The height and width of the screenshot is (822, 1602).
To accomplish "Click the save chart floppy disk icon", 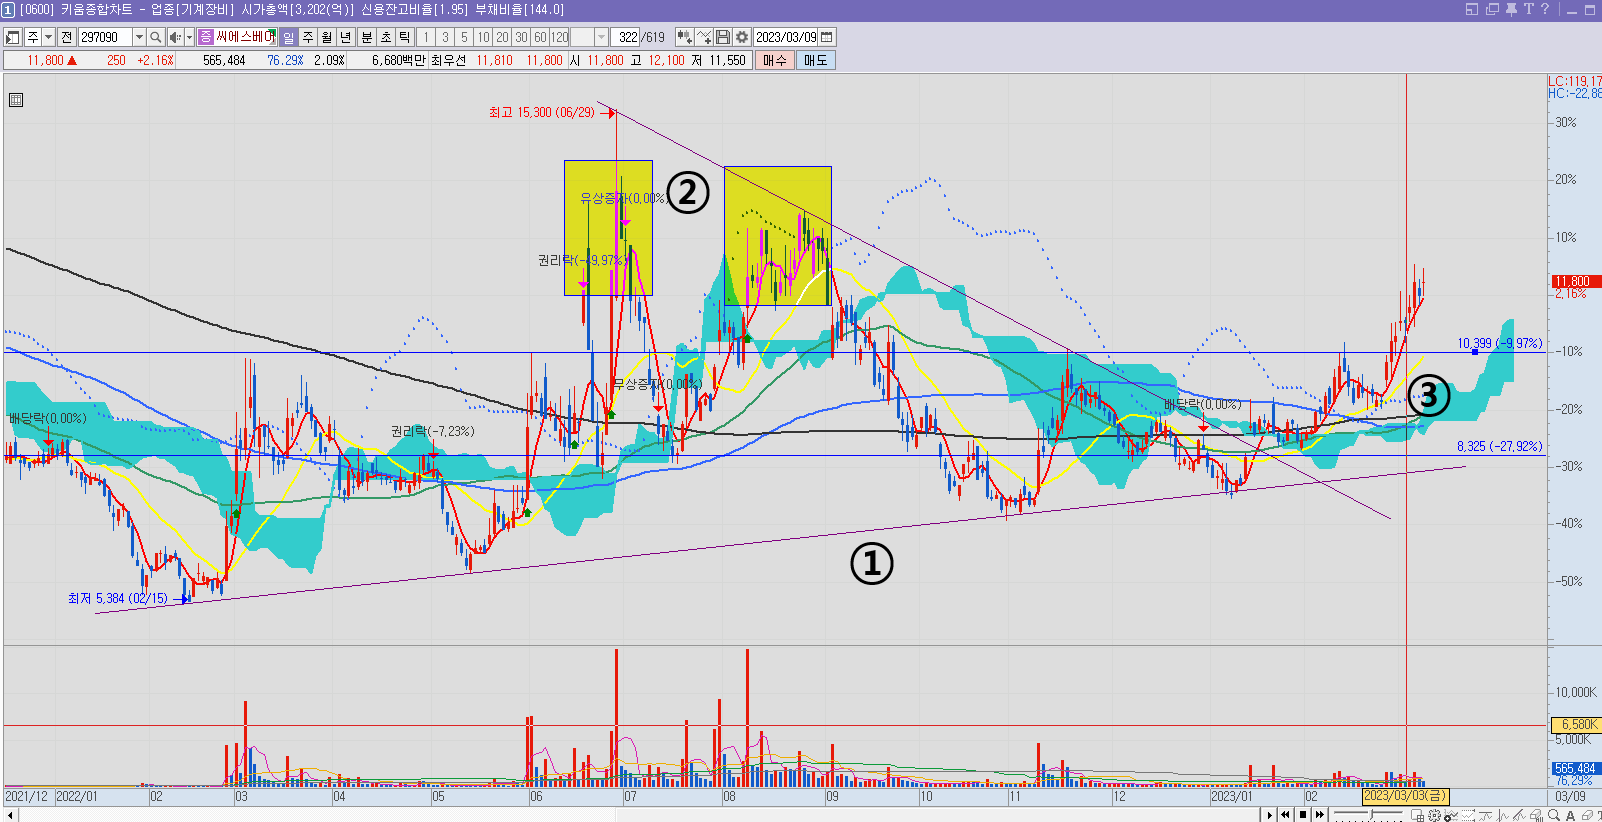I will pyautogui.click(x=723, y=37).
